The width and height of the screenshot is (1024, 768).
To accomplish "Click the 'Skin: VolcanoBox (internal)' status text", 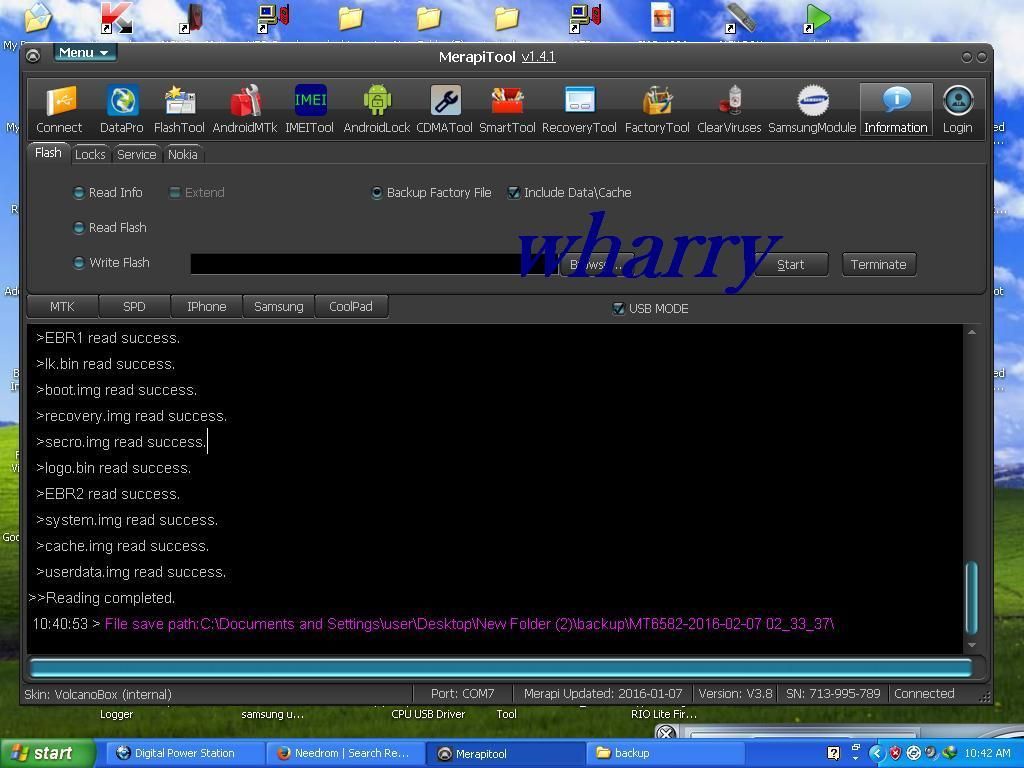I will (98, 694).
